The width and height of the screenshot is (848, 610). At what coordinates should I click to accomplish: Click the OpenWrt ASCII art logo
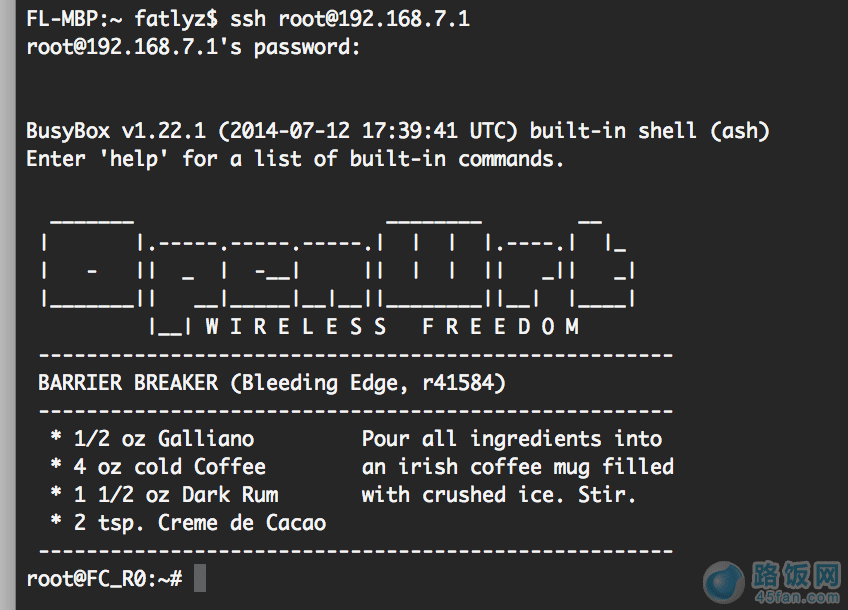338,270
